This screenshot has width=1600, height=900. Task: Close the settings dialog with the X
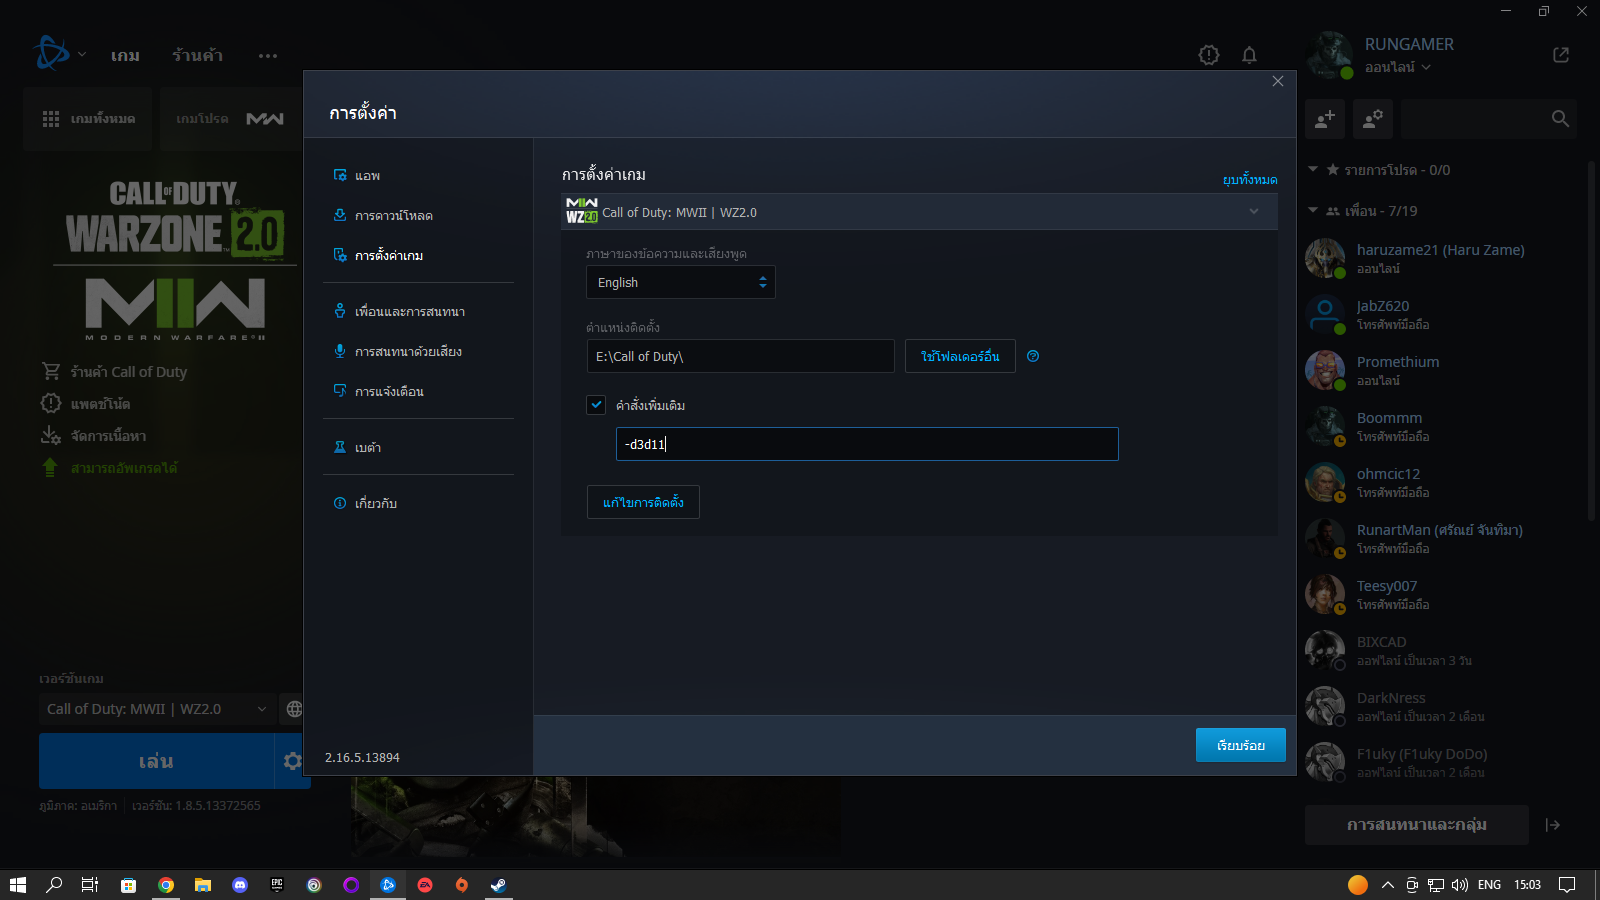pyautogui.click(x=1278, y=82)
